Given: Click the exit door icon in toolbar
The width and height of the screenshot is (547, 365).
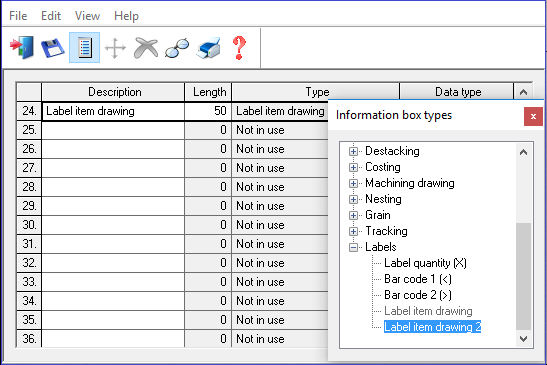Looking at the screenshot, I should [x=22, y=47].
